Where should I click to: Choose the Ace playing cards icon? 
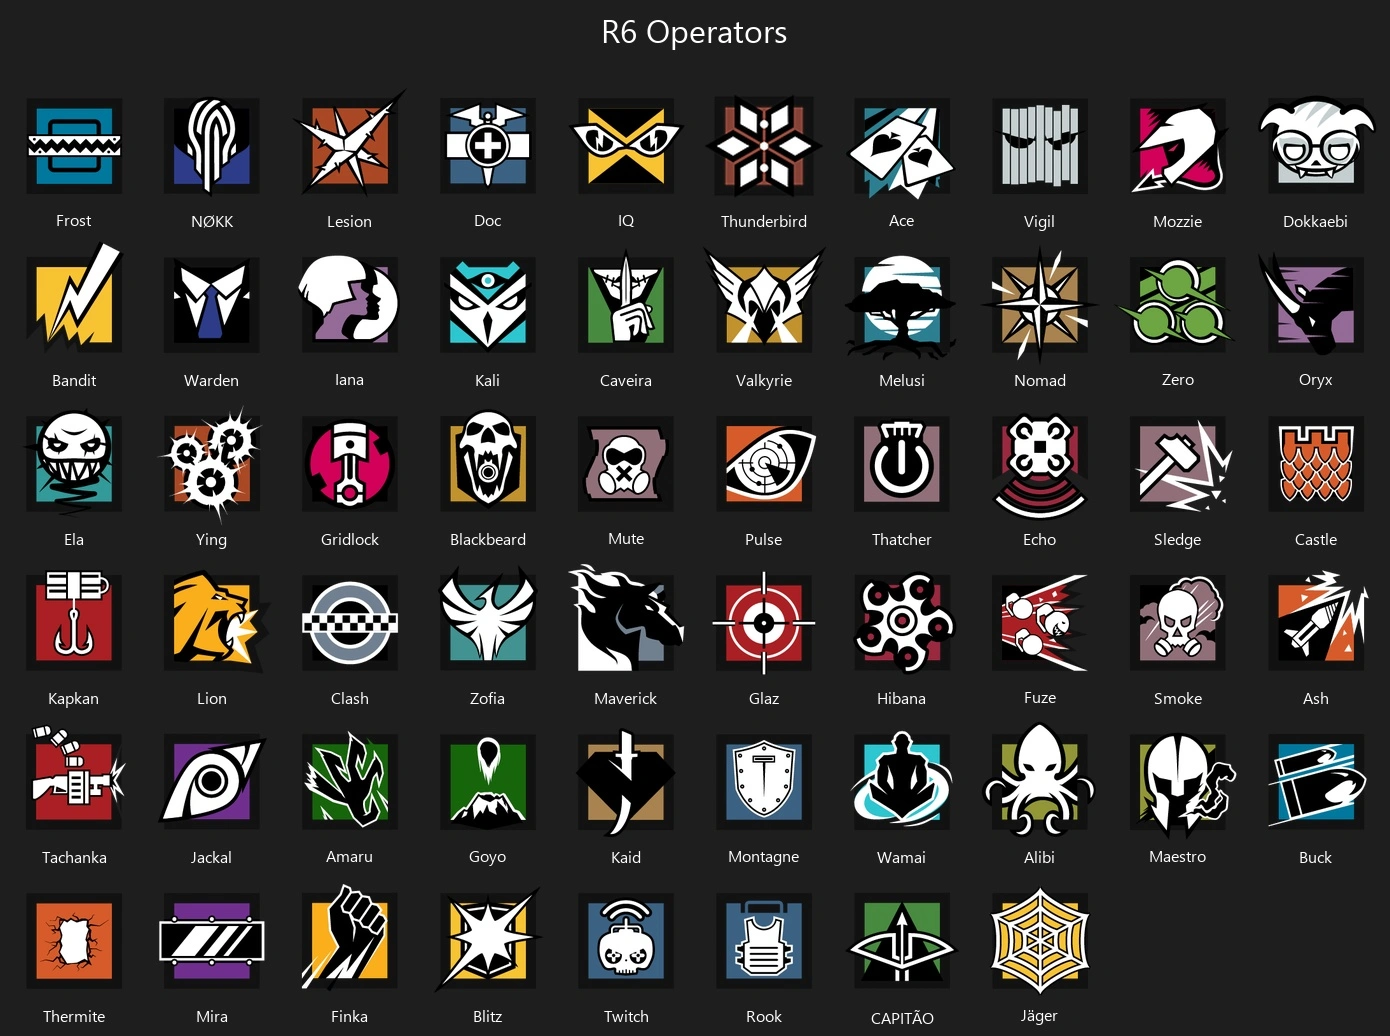pyautogui.click(x=902, y=148)
